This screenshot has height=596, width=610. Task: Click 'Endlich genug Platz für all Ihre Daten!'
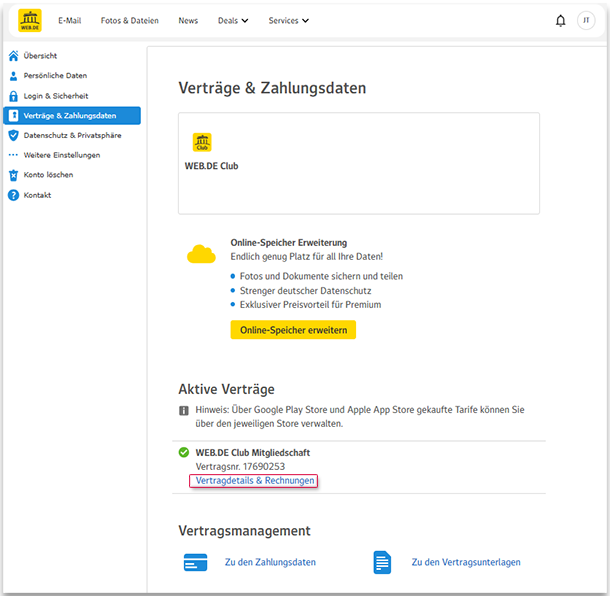[307, 257]
